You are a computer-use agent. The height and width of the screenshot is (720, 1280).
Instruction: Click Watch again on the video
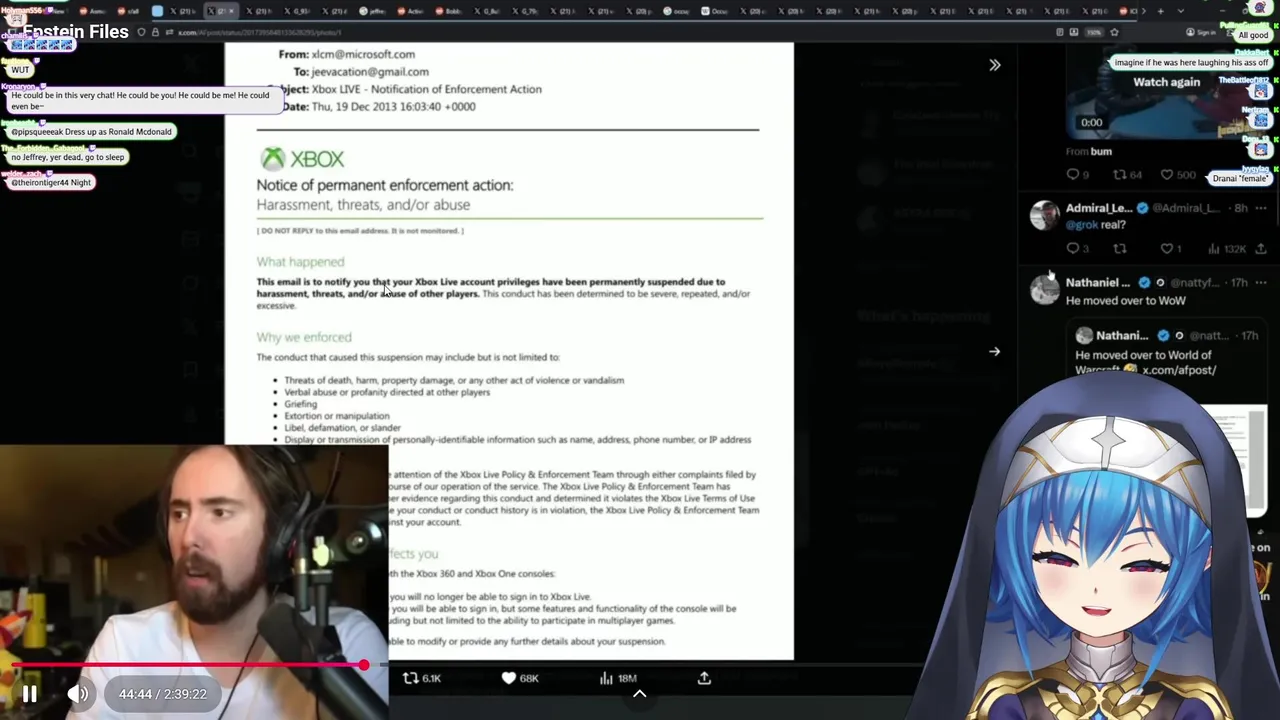coord(1166,82)
